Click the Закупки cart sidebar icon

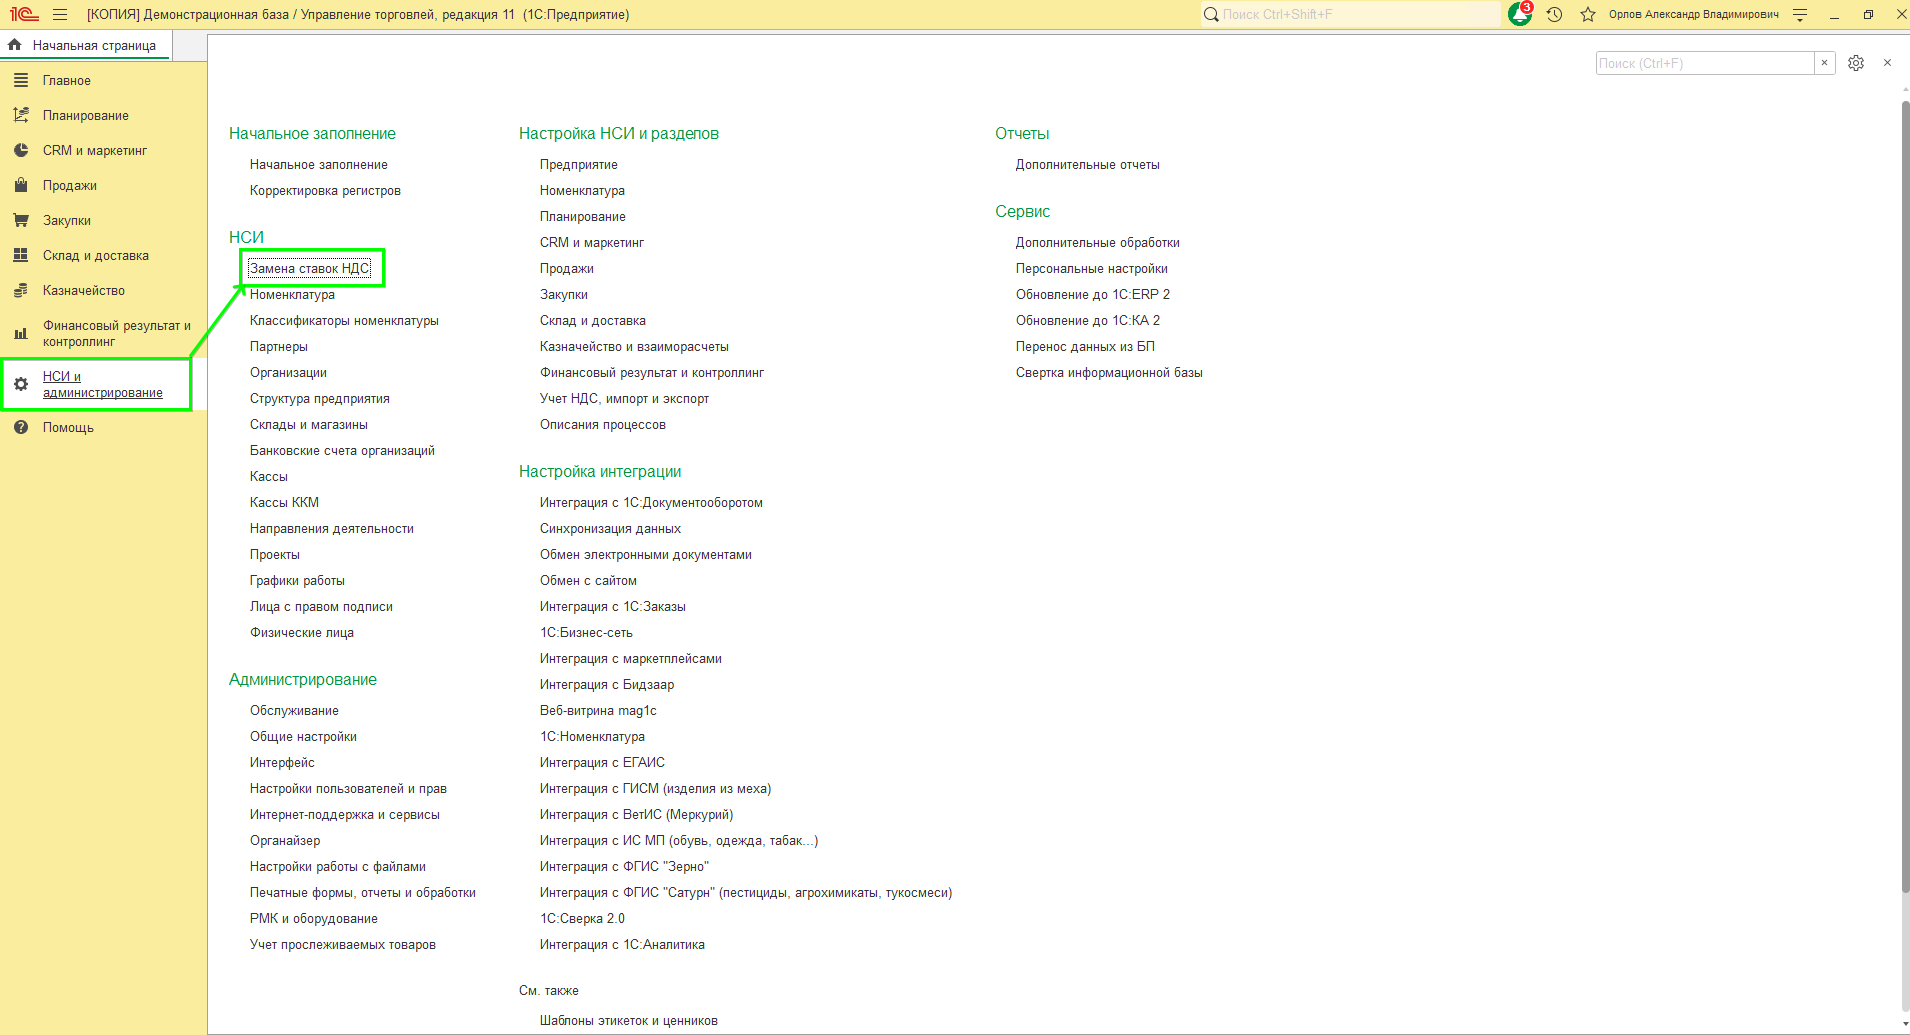pyautogui.click(x=20, y=220)
